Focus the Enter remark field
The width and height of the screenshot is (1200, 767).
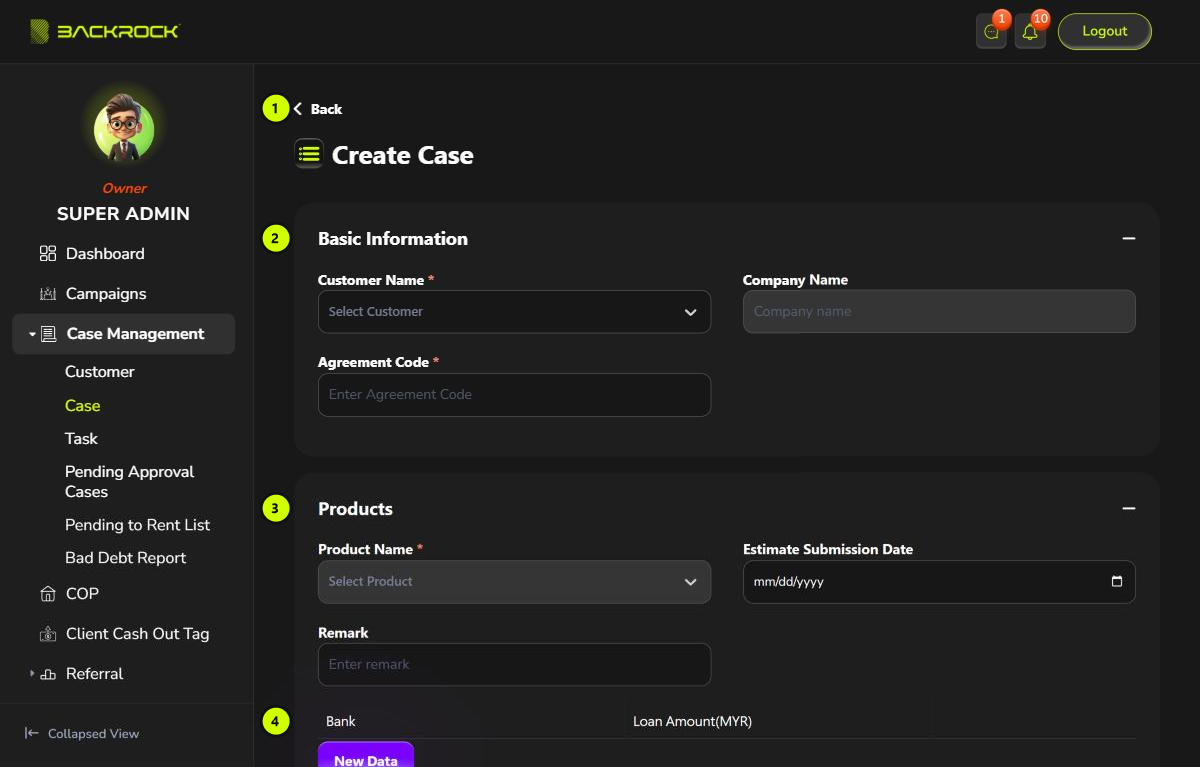[x=514, y=665]
